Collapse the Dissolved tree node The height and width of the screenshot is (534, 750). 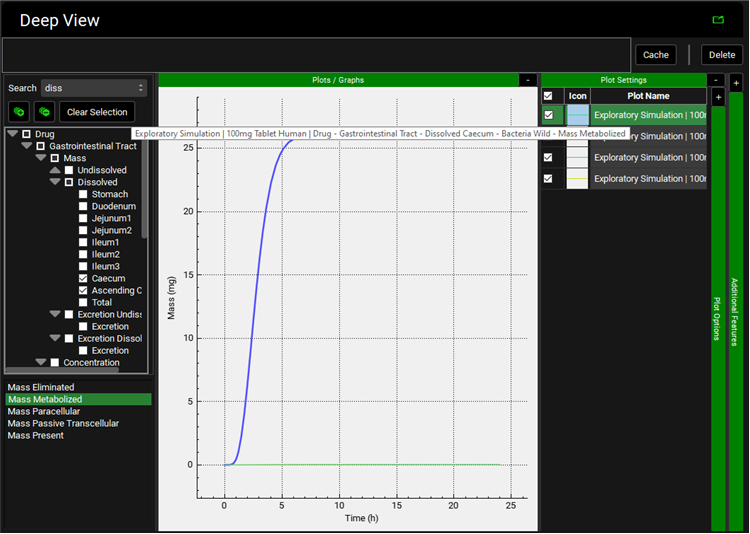click(55, 183)
